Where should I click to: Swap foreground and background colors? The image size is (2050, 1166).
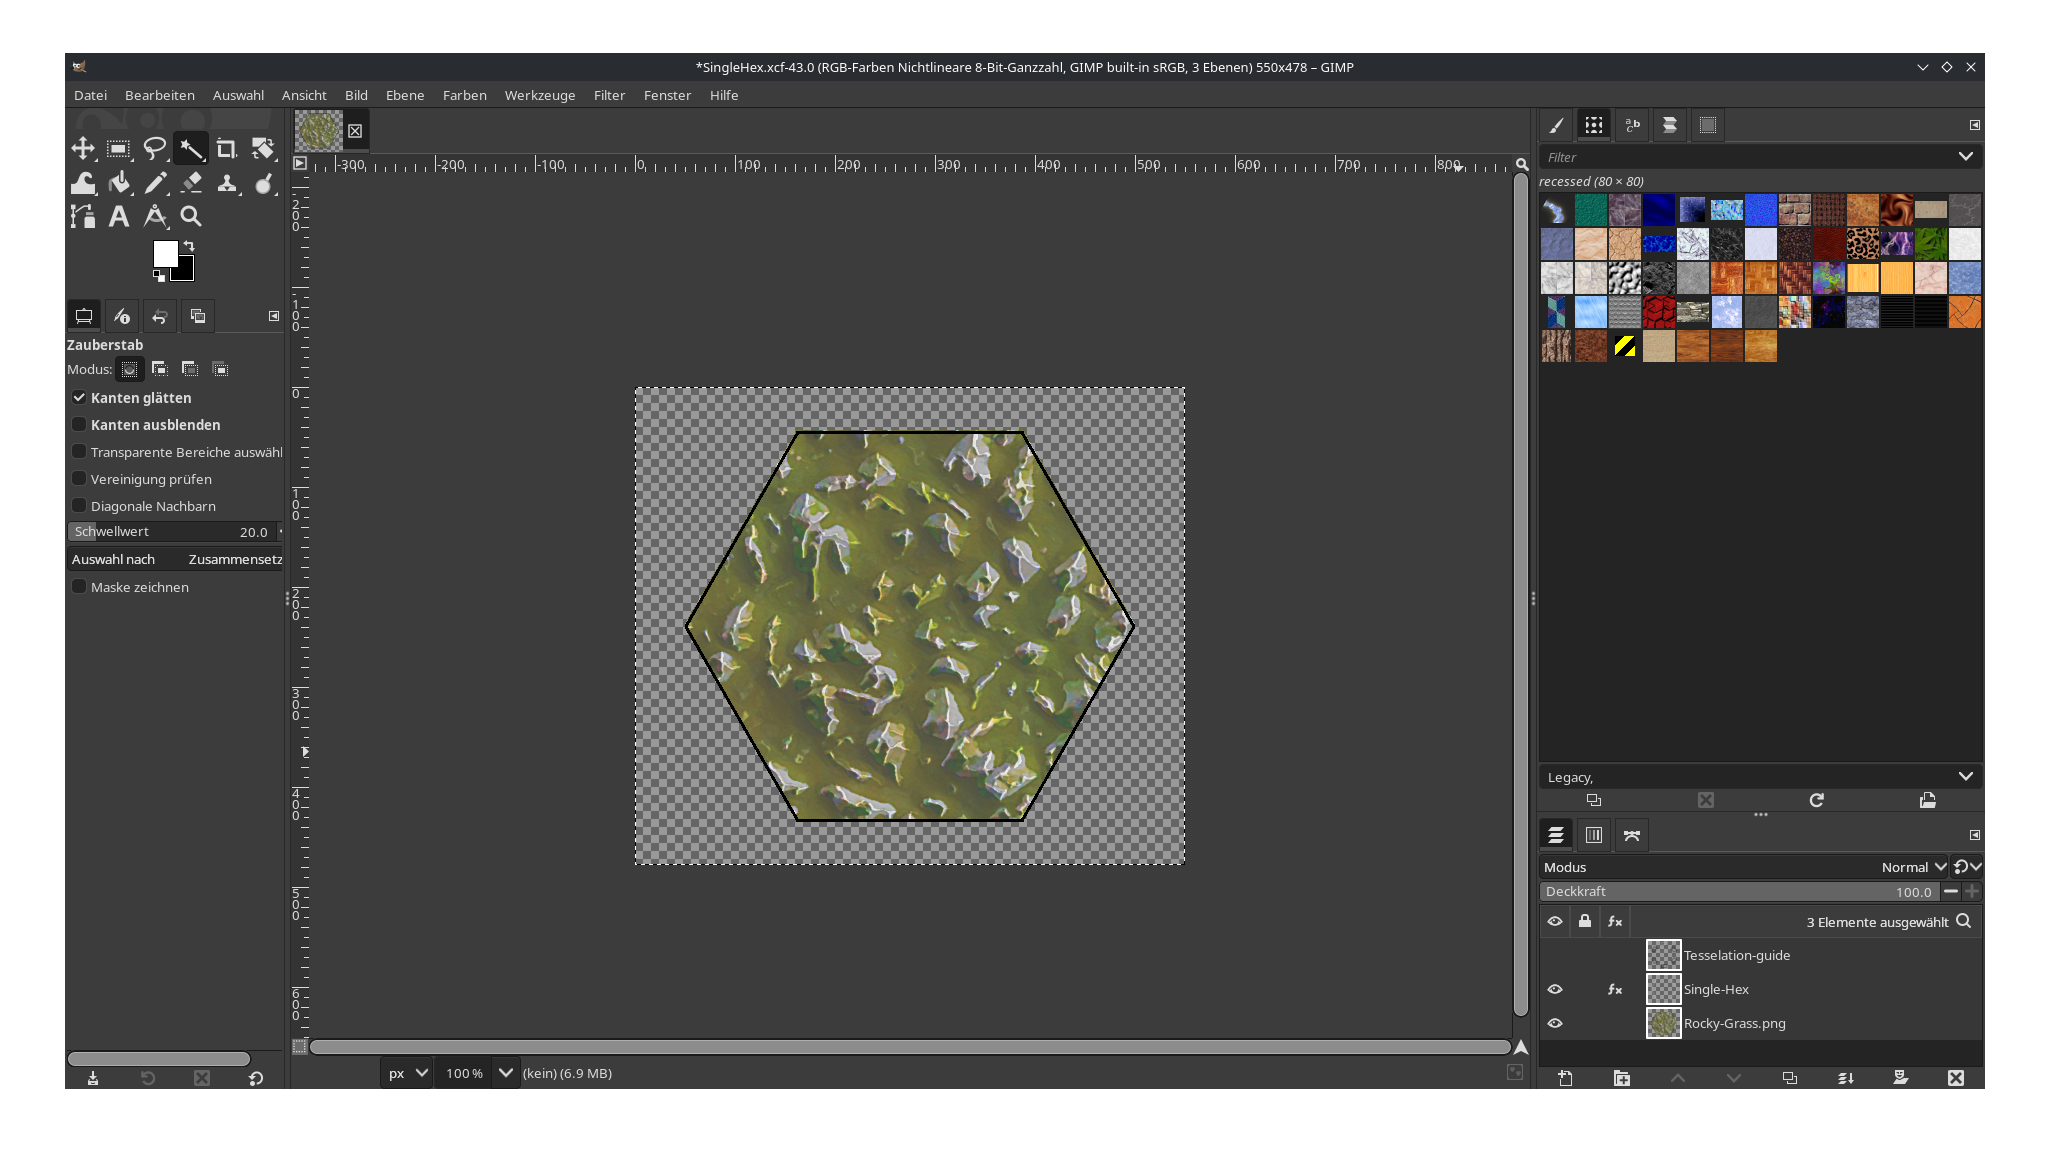coord(189,247)
